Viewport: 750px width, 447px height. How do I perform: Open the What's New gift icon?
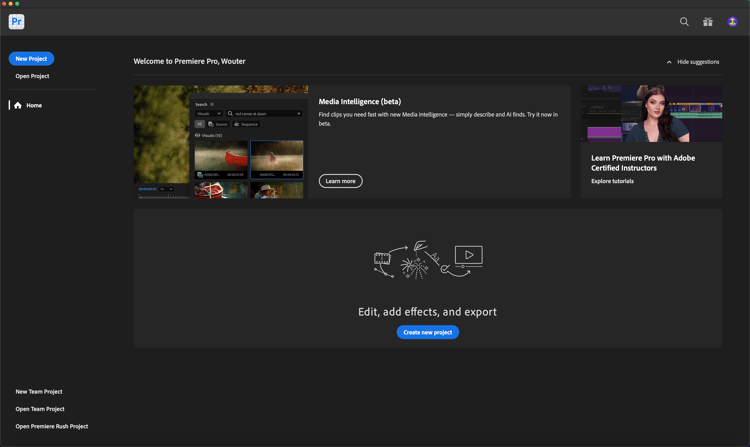click(707, 22)
